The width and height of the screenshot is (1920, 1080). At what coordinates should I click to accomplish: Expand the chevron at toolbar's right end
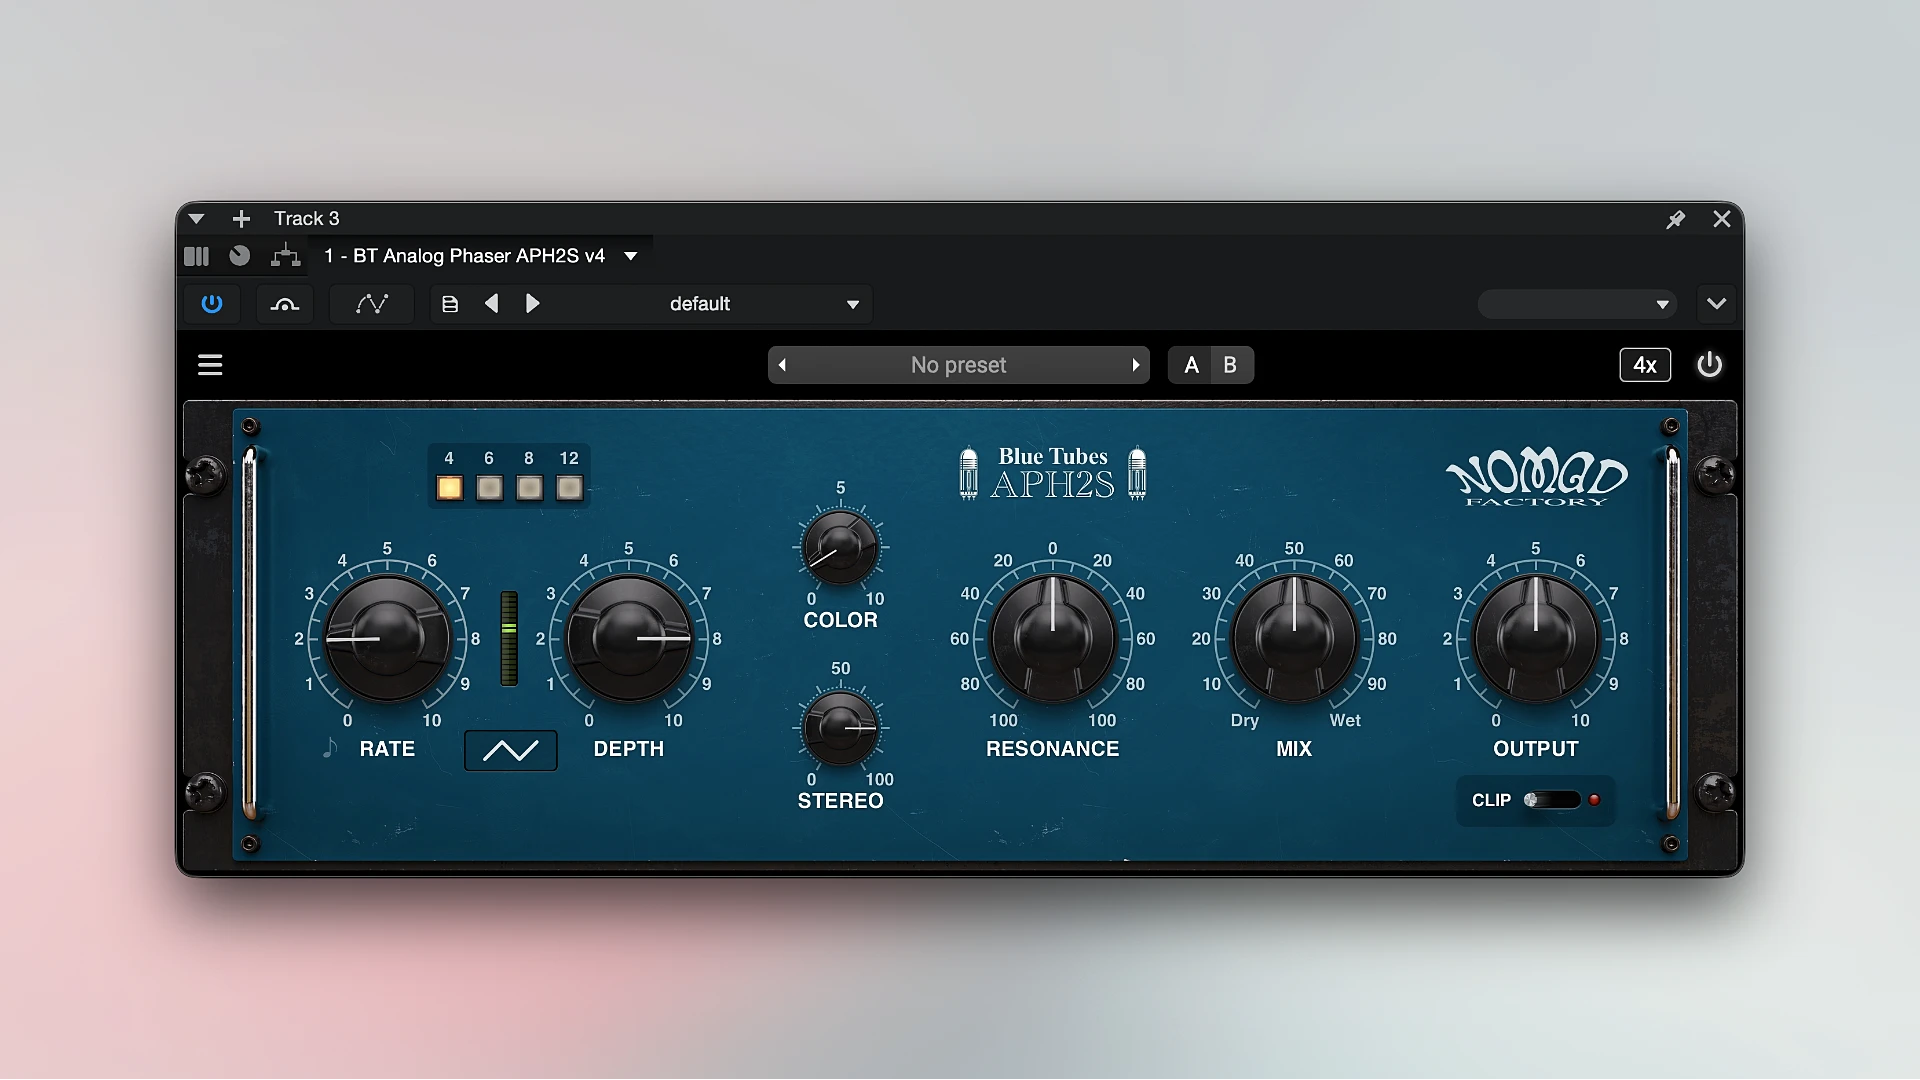pyautogui.click(x=1717, y=304)
